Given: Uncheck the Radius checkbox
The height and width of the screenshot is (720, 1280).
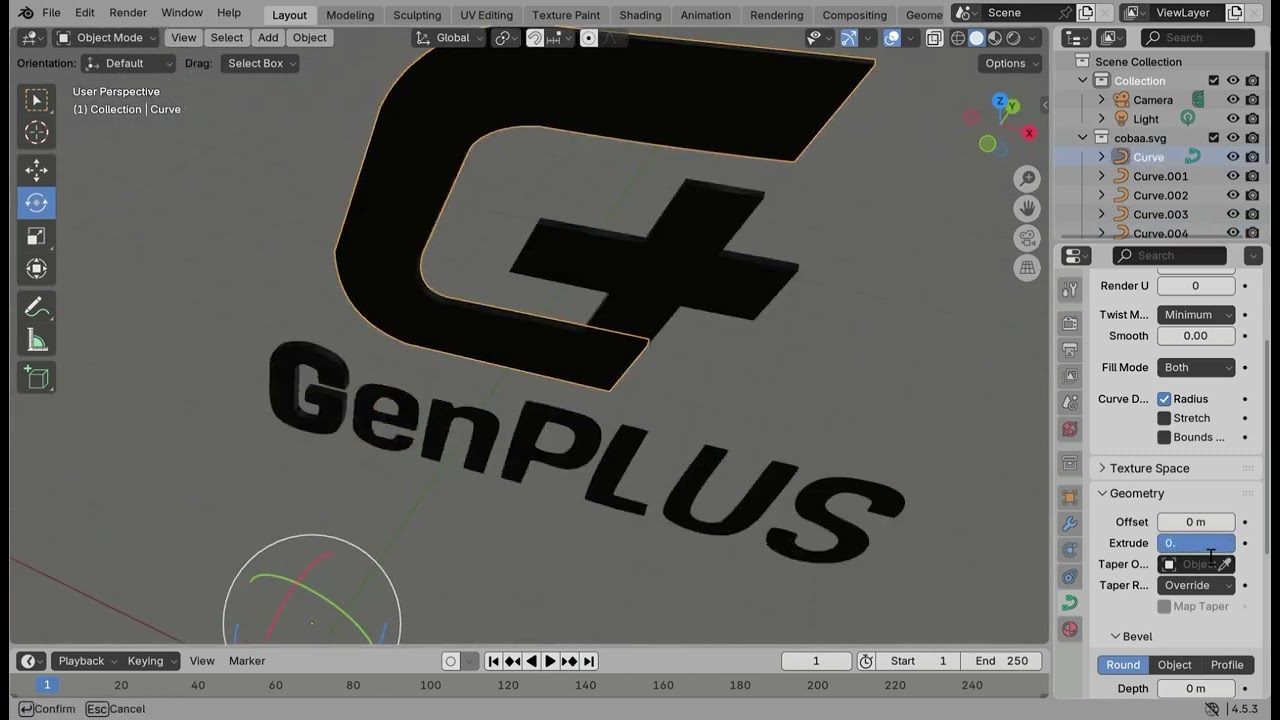Looking at the screenshot, I should point(1164,399).
